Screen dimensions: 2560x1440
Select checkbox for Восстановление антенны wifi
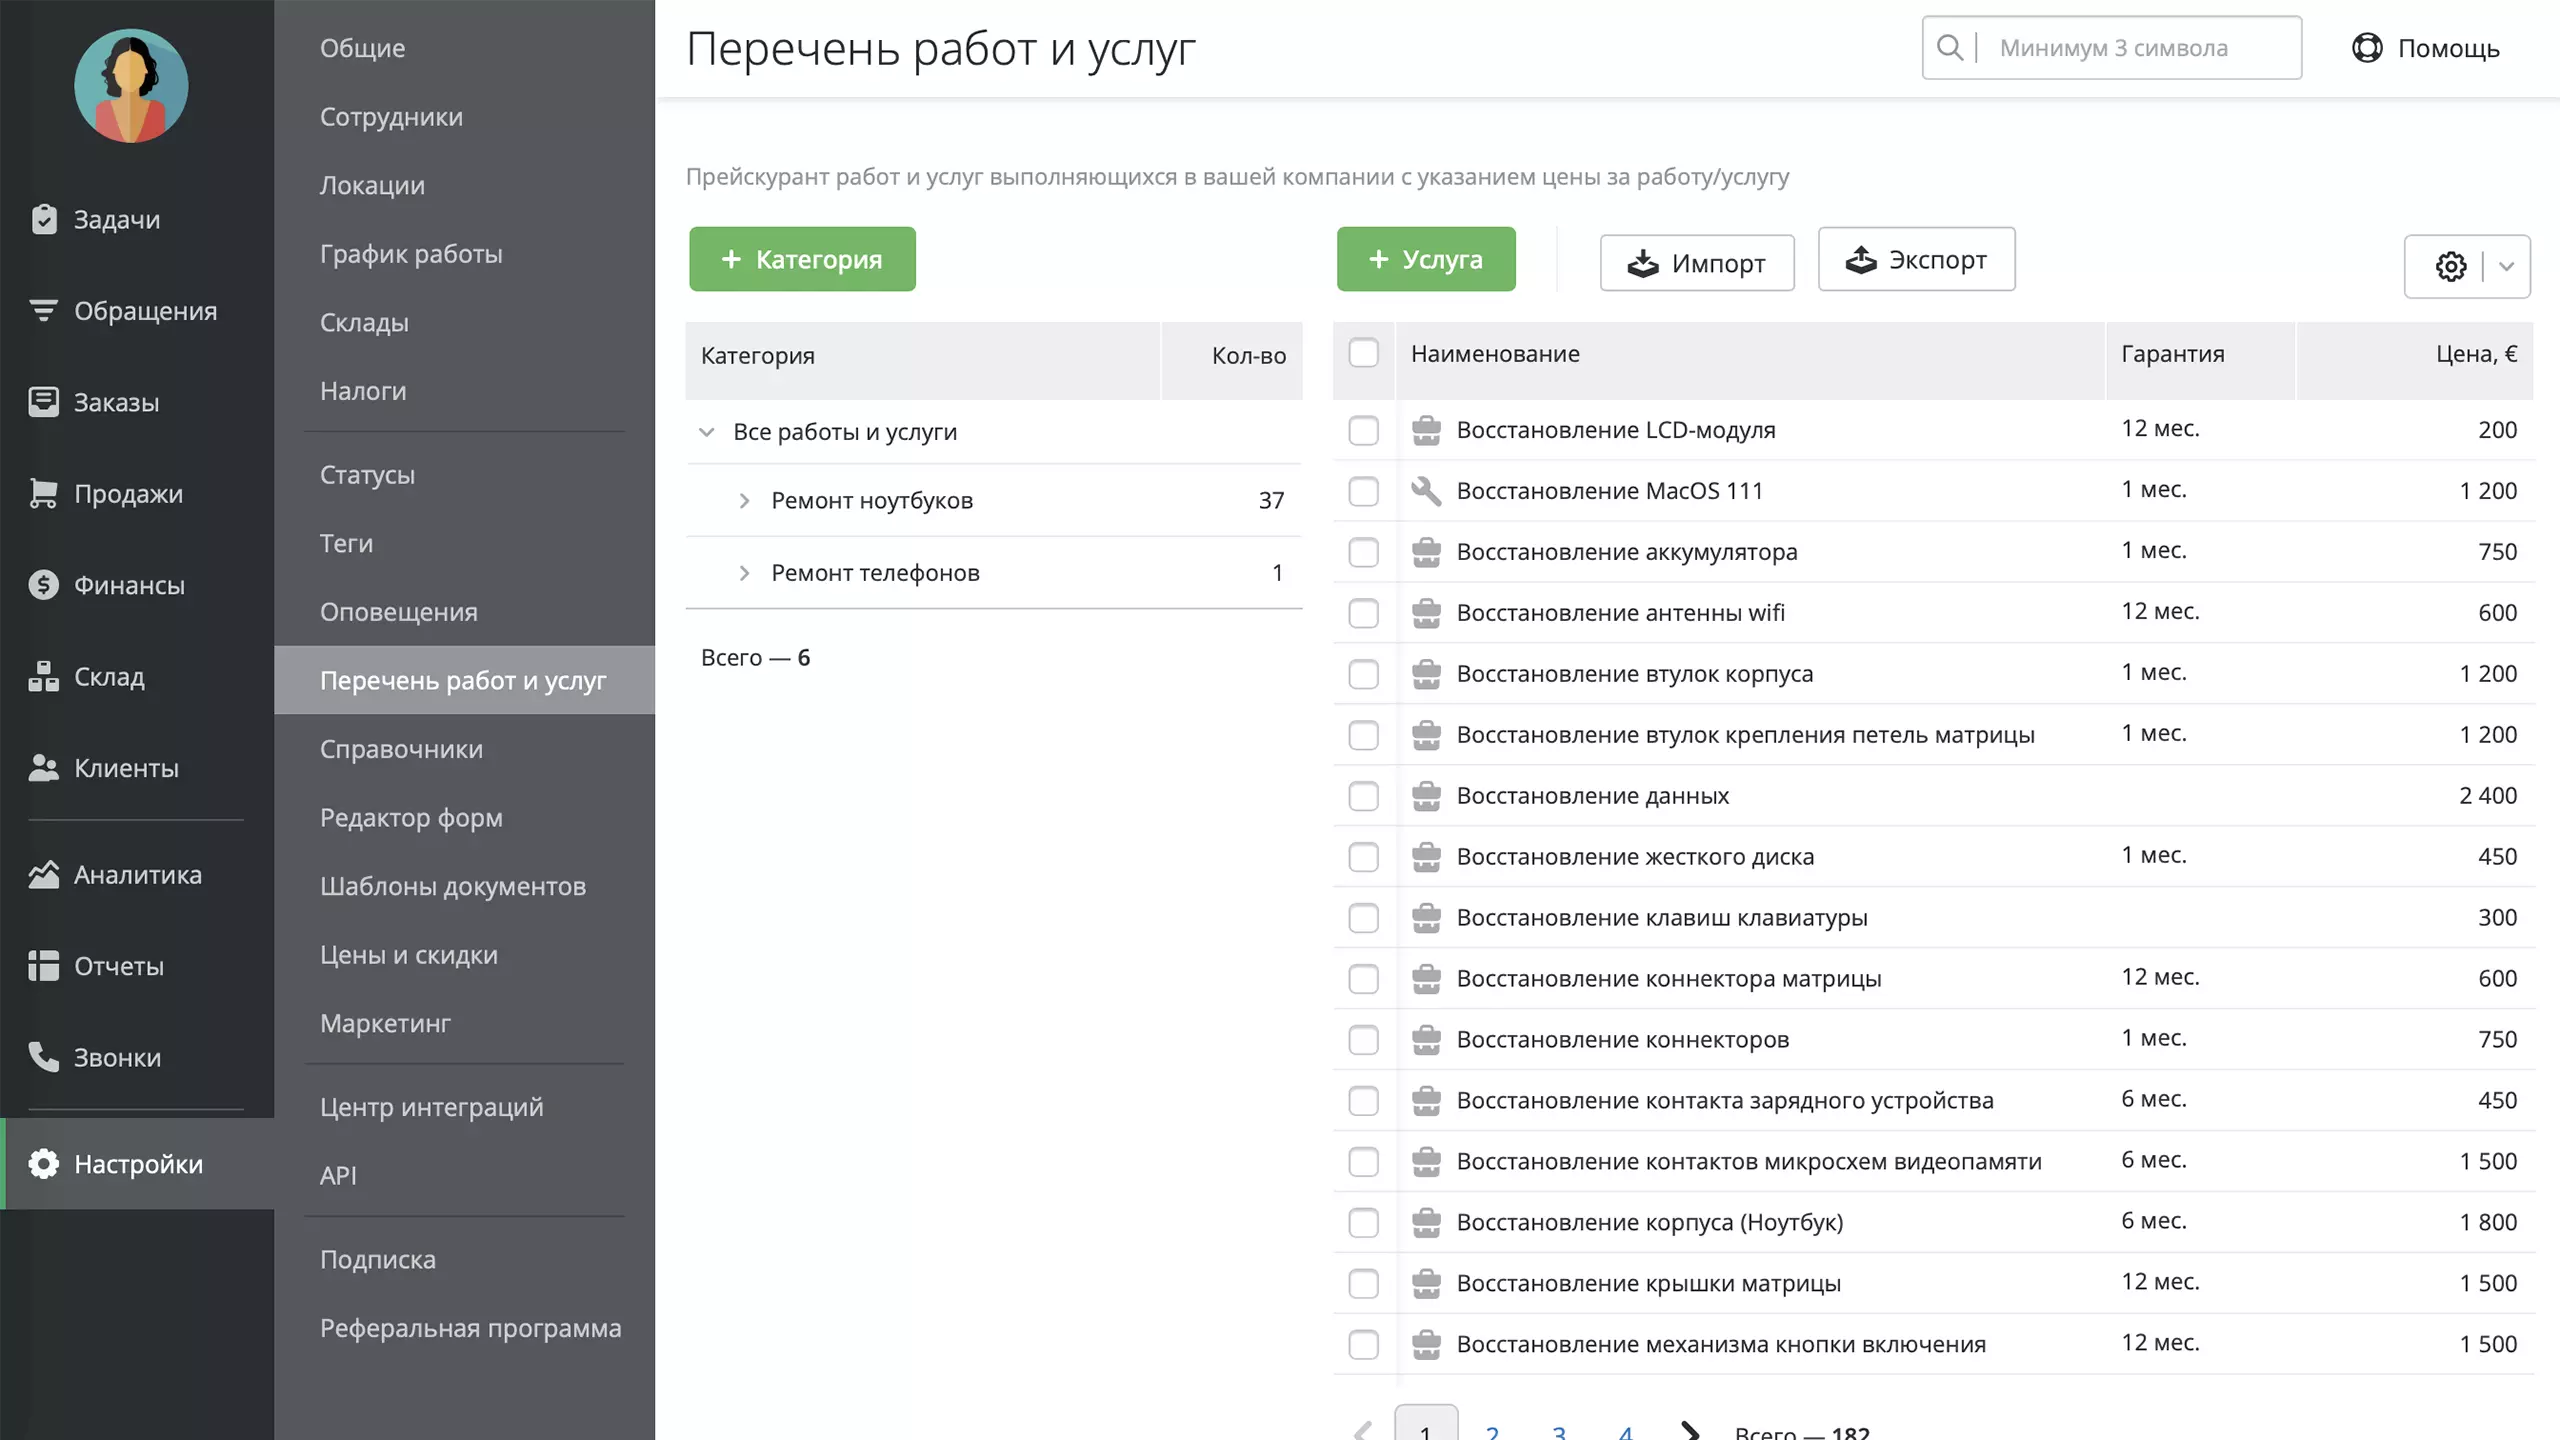(x=1364, y=613)
